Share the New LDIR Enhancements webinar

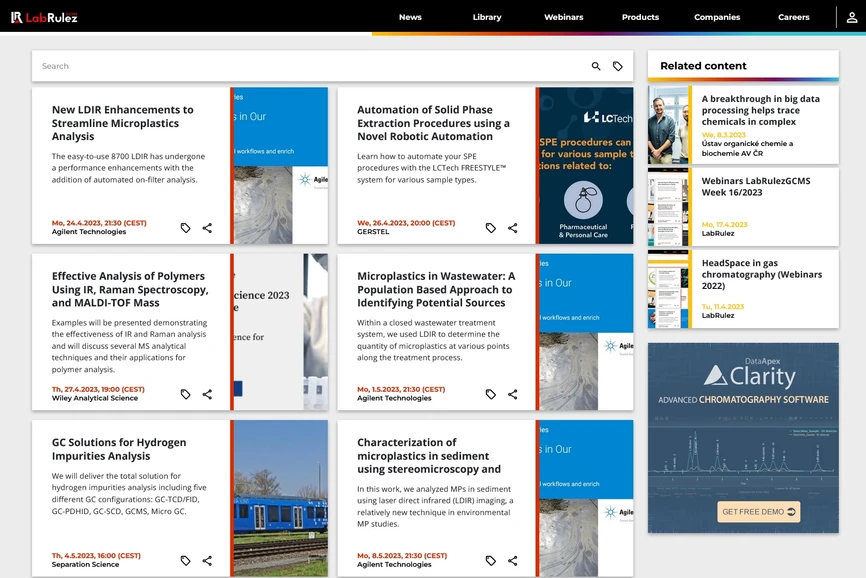[x=207, y=228]
